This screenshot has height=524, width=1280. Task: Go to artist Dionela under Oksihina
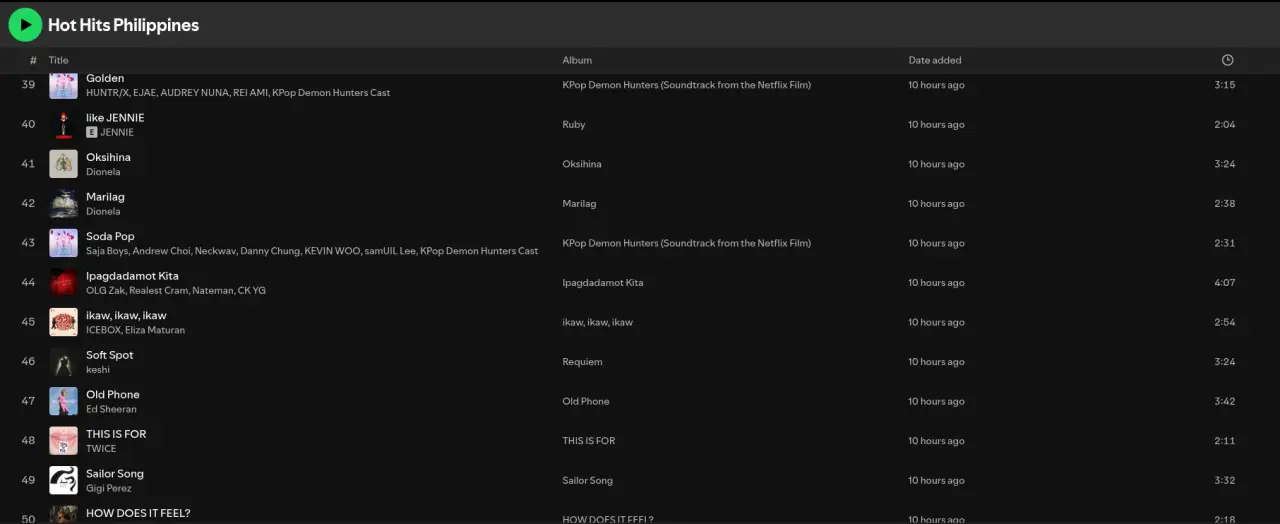pyautogui.click(x=103, y=172)
